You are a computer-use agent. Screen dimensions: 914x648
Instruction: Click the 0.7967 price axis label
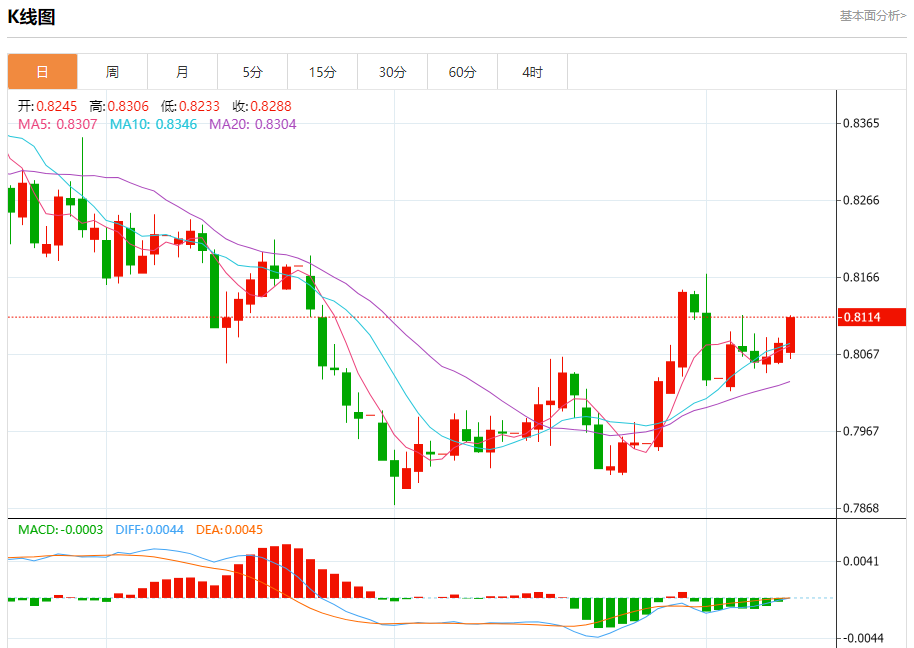[861, 431]
